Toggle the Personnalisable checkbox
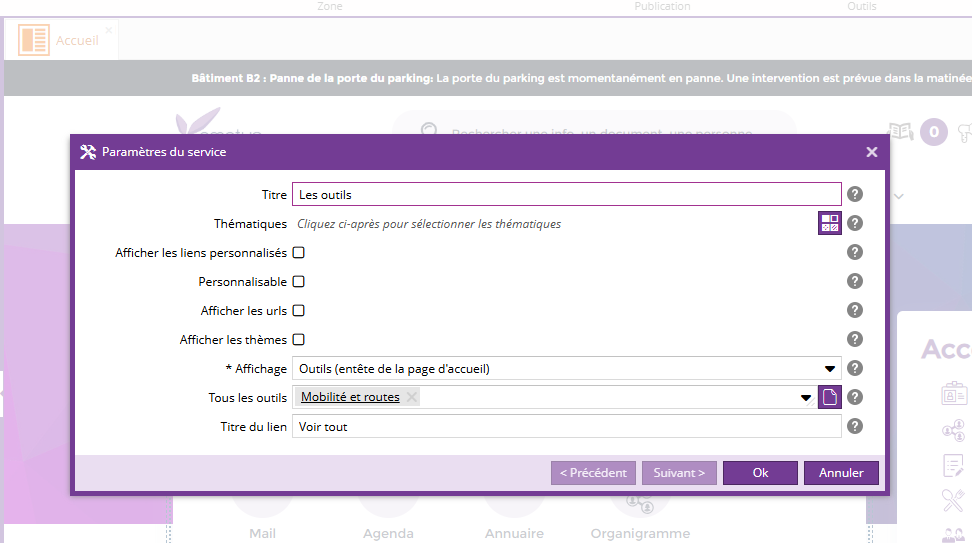The height and width of the screenshot is (543, 972). pyautogui.click(x=298, y=282)
